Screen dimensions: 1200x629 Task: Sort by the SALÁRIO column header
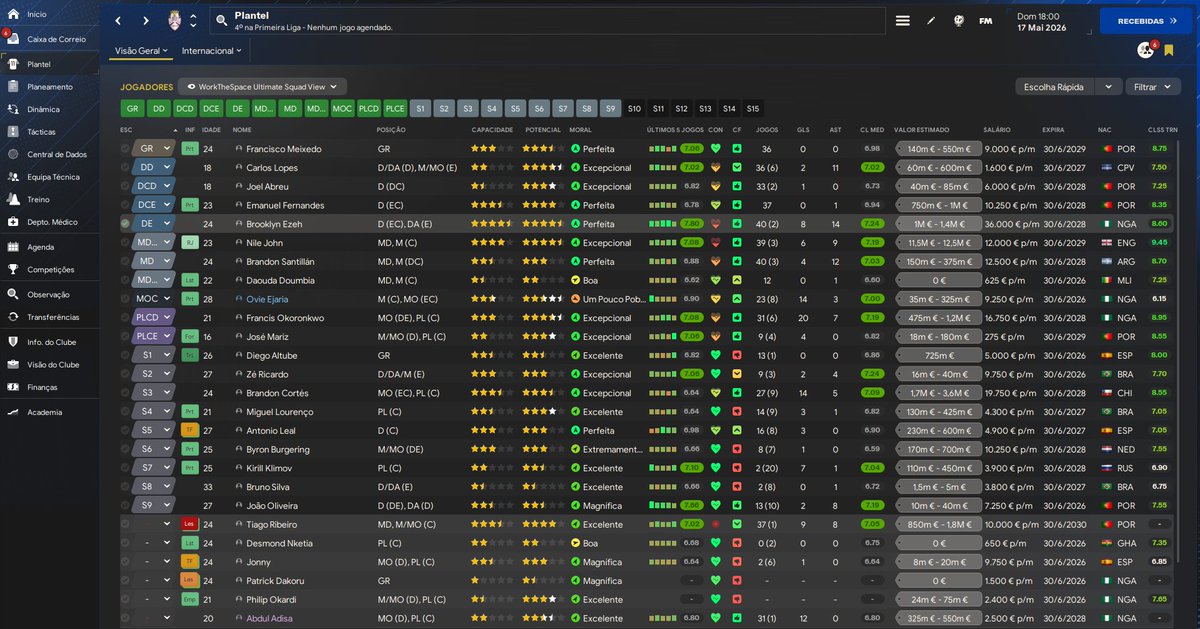tap(996, 130)
